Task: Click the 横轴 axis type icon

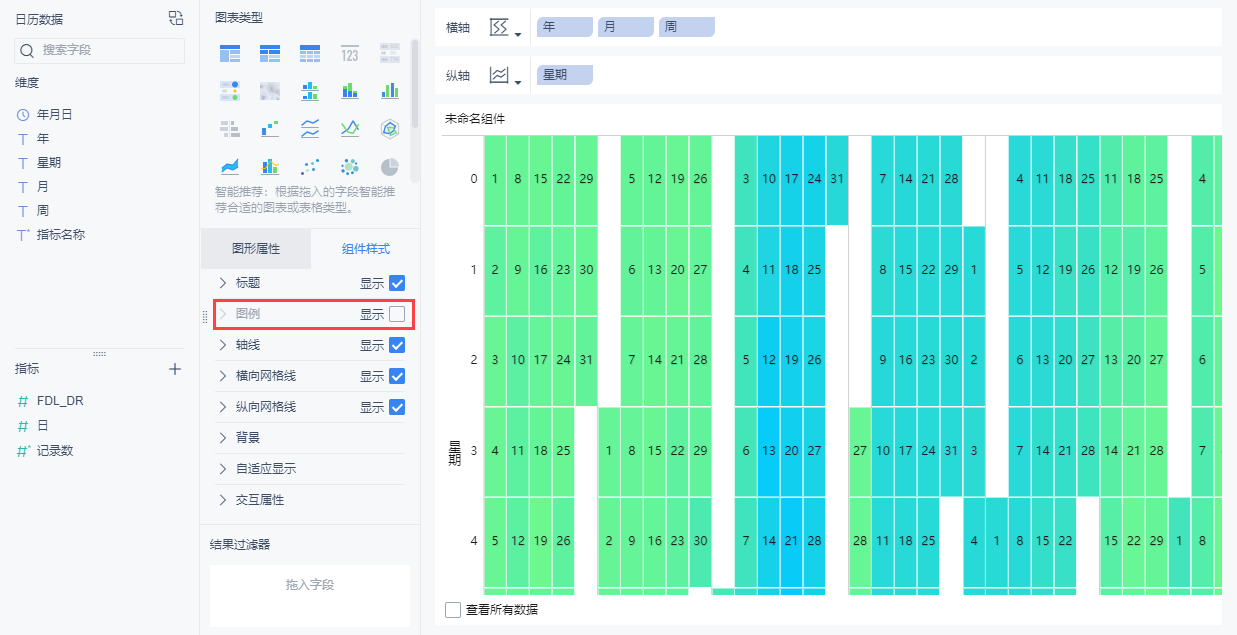Action: pyautogui.click(x=499, y=27)
